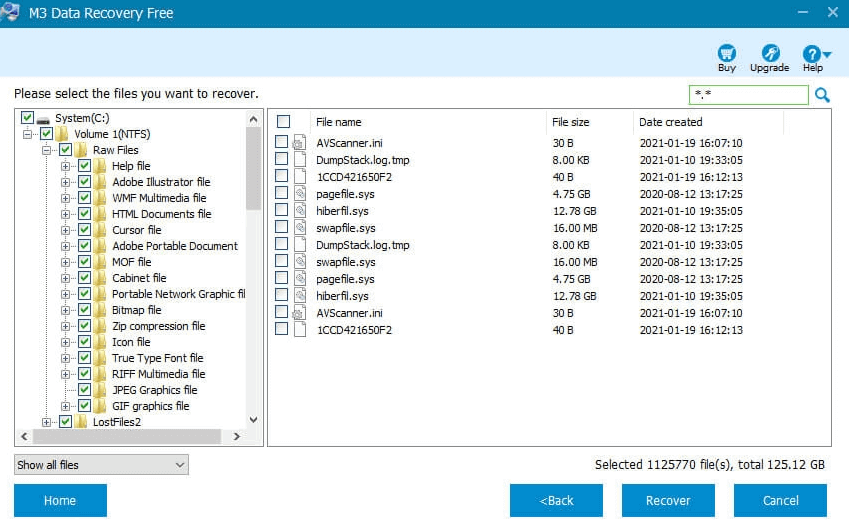Open the Help icon menu

[813, 54]
